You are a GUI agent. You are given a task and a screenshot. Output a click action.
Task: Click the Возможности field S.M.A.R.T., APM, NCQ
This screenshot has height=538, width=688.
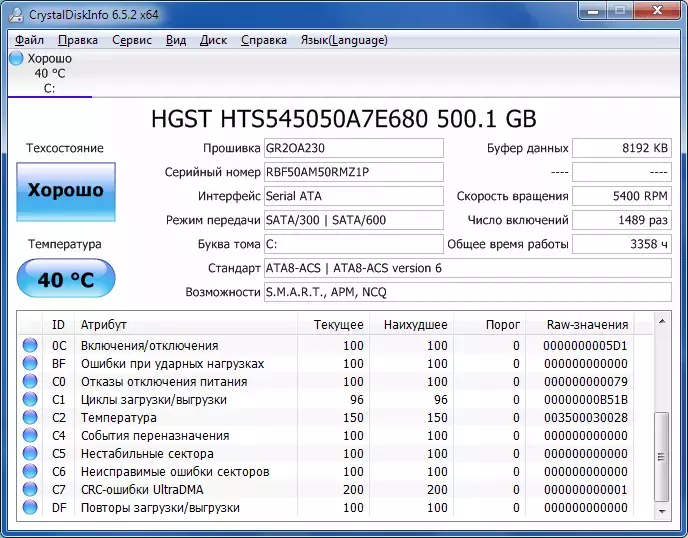(x=468, y=292)
